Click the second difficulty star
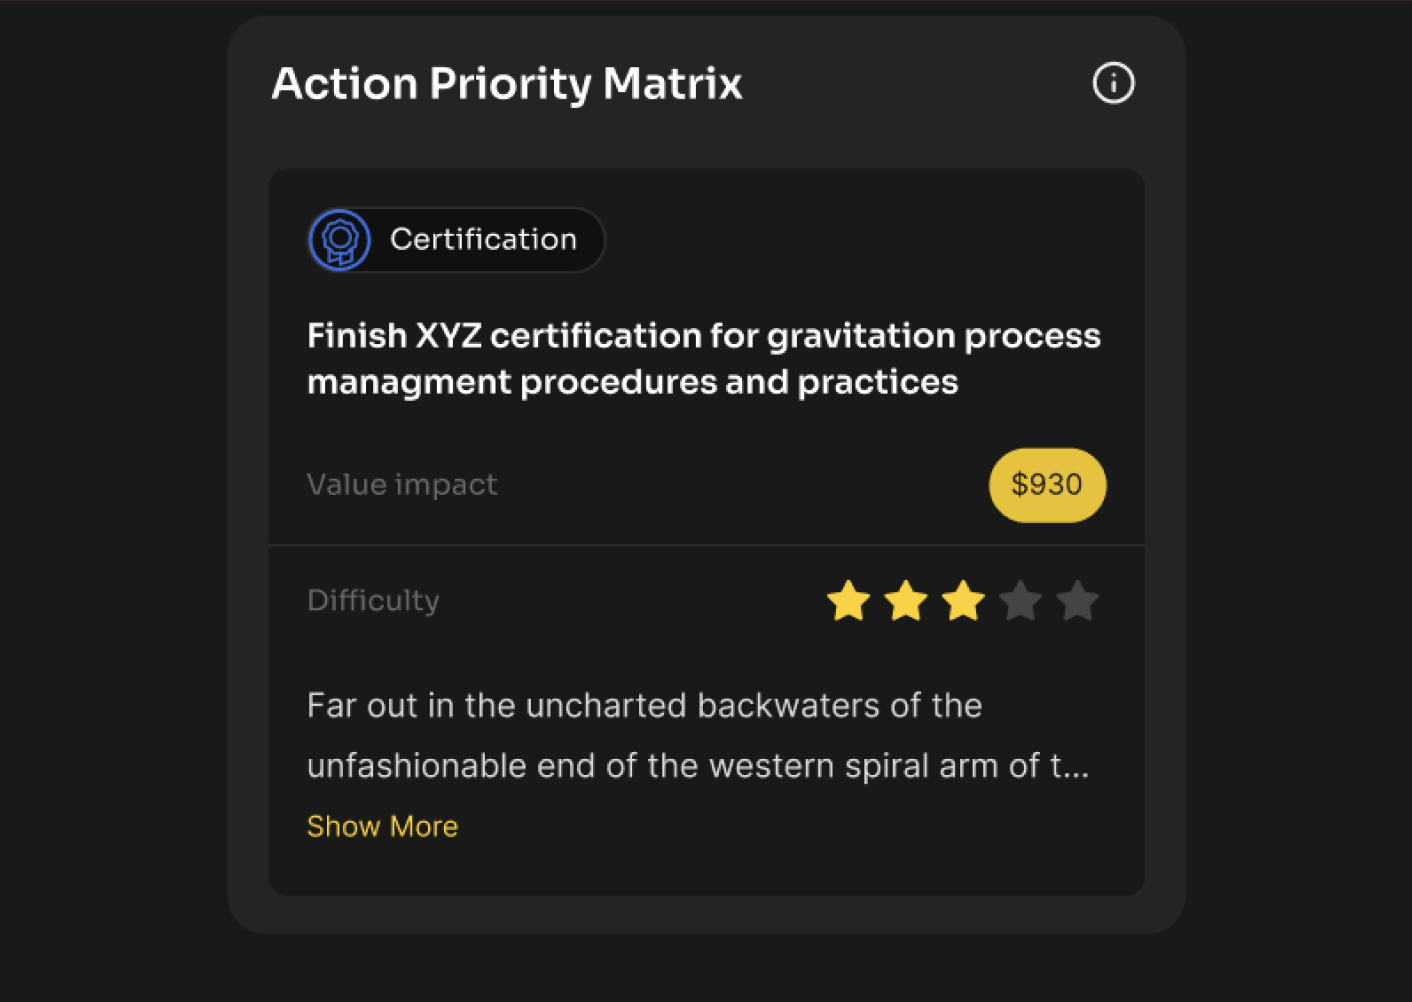Image resolution: width=1412 pixels, height=1002 pixels. 906,601
